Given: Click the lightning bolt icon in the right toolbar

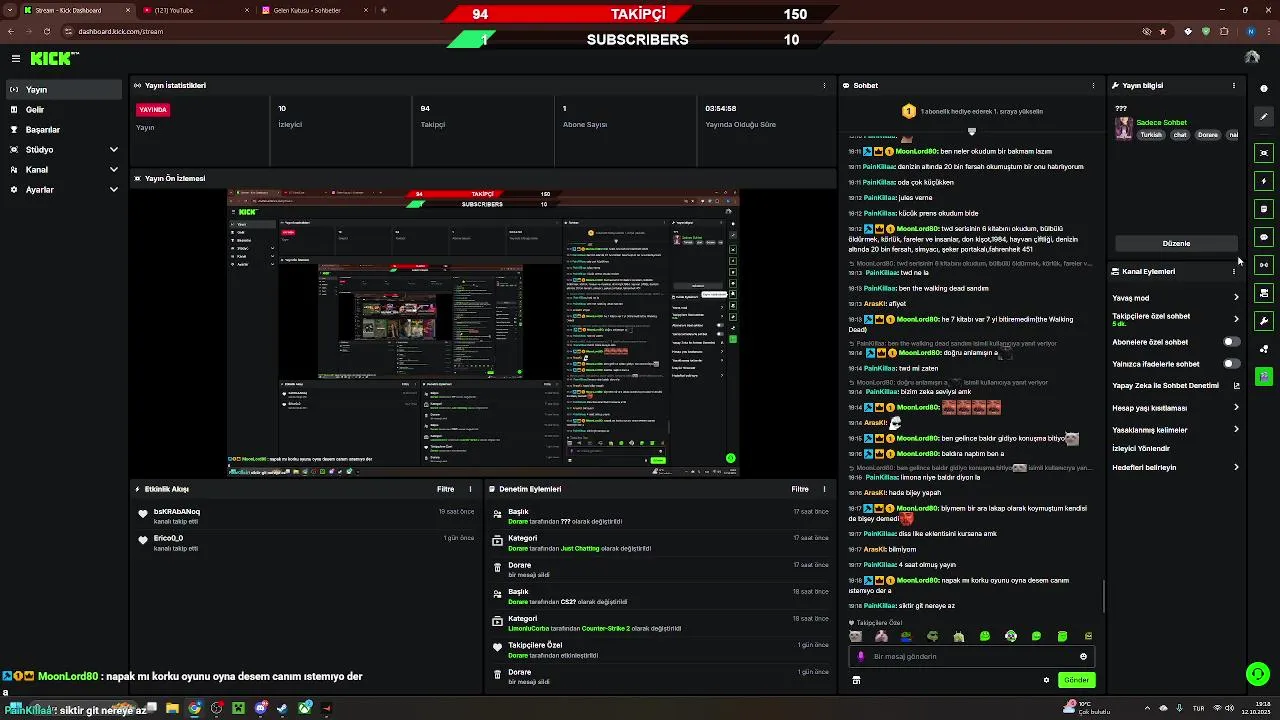Looking at the screenshot, I should click(1264, 181).
